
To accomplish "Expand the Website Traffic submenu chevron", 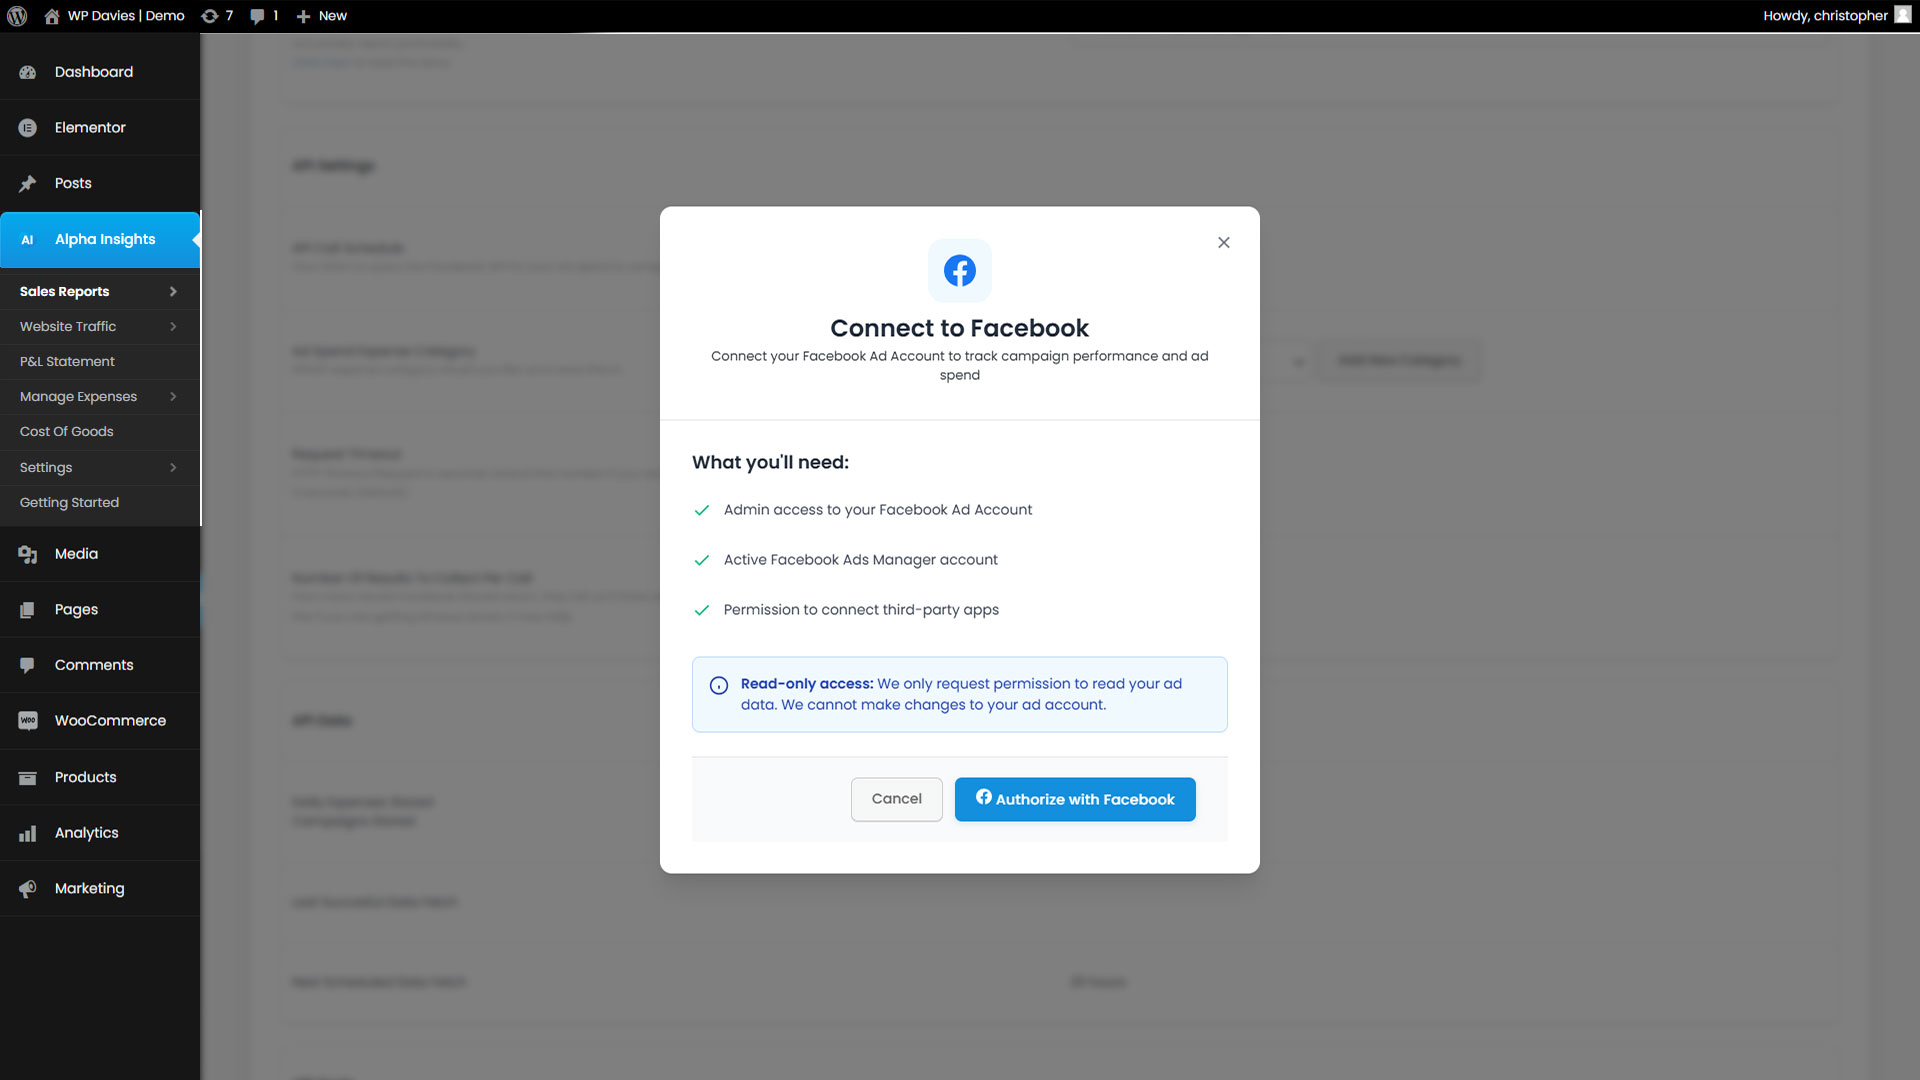I will [x=173, y=327].
